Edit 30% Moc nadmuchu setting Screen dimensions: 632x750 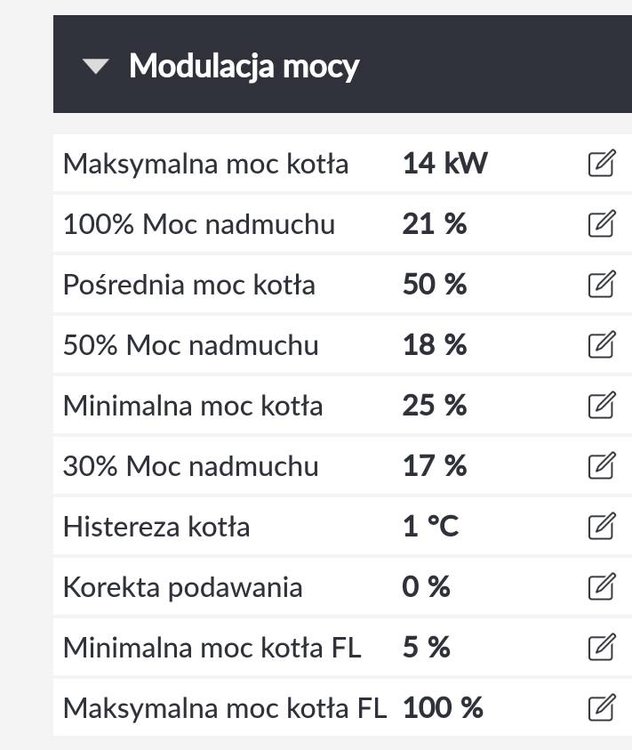[x=600, y=466]
